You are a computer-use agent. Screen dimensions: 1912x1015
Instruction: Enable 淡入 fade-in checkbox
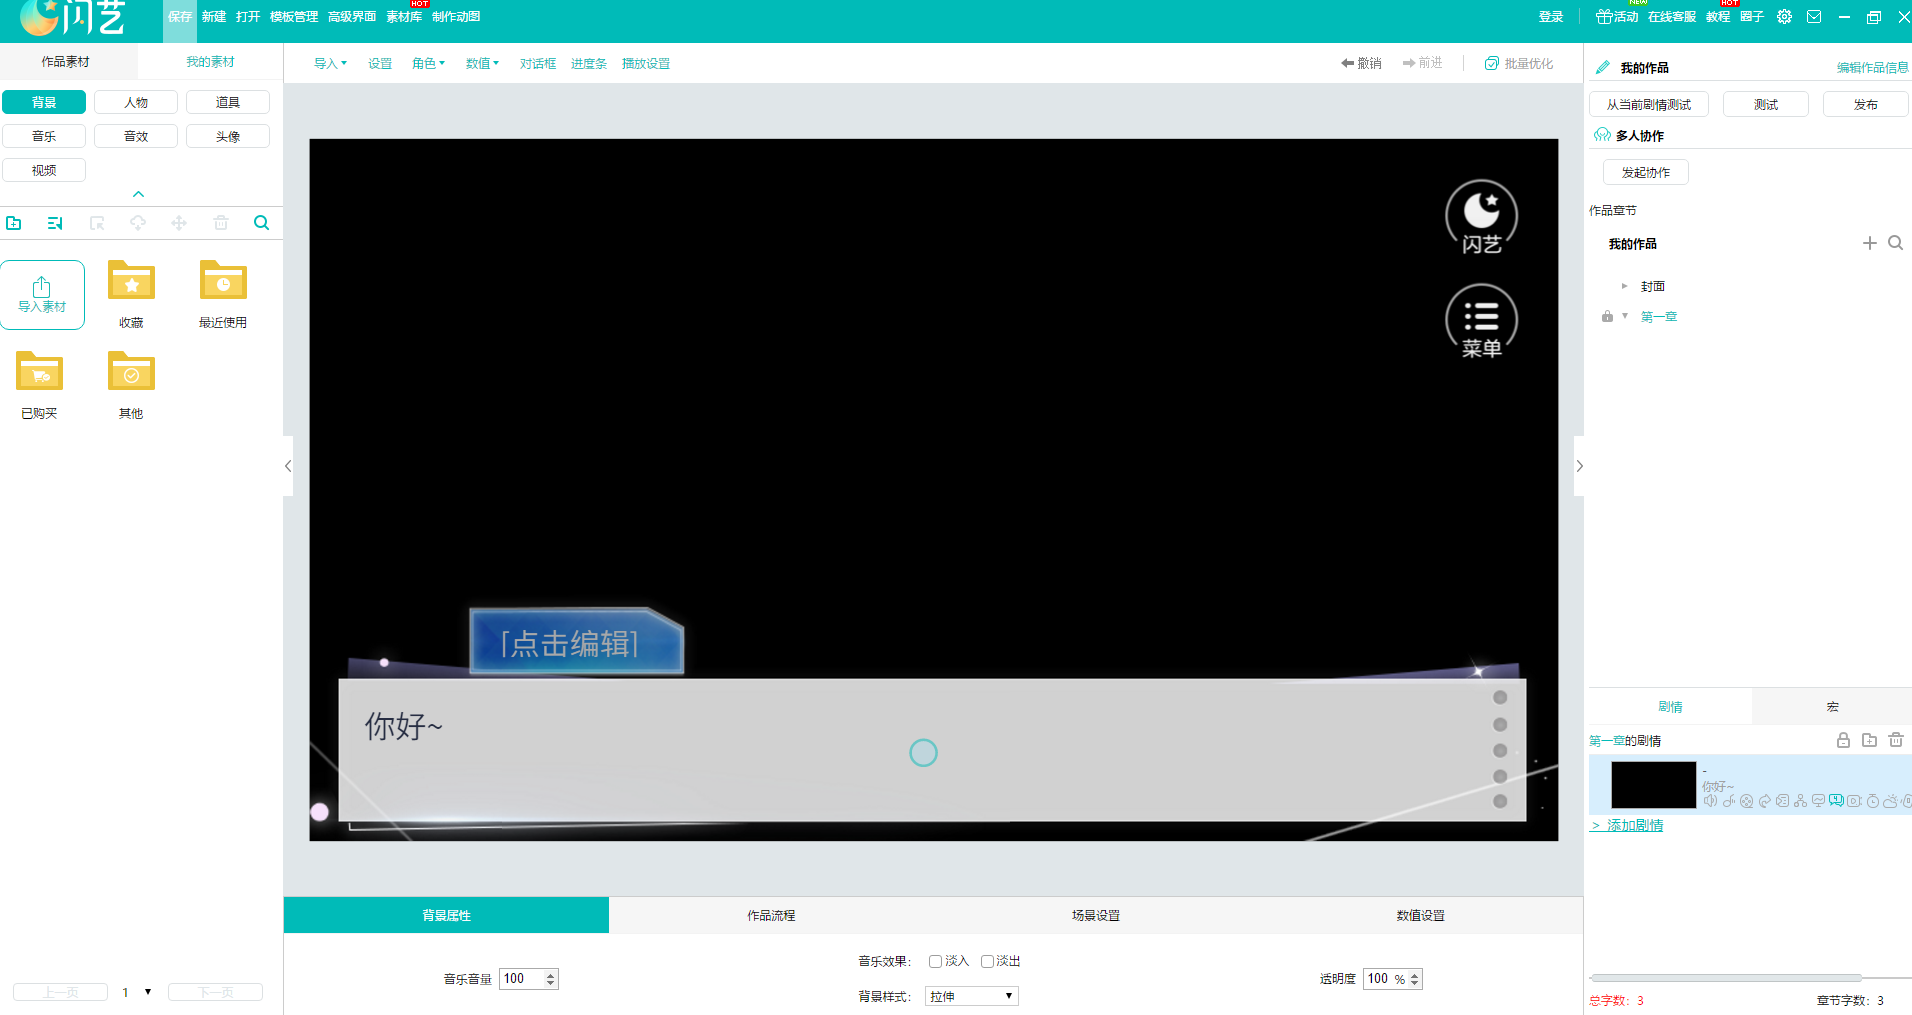935,961
